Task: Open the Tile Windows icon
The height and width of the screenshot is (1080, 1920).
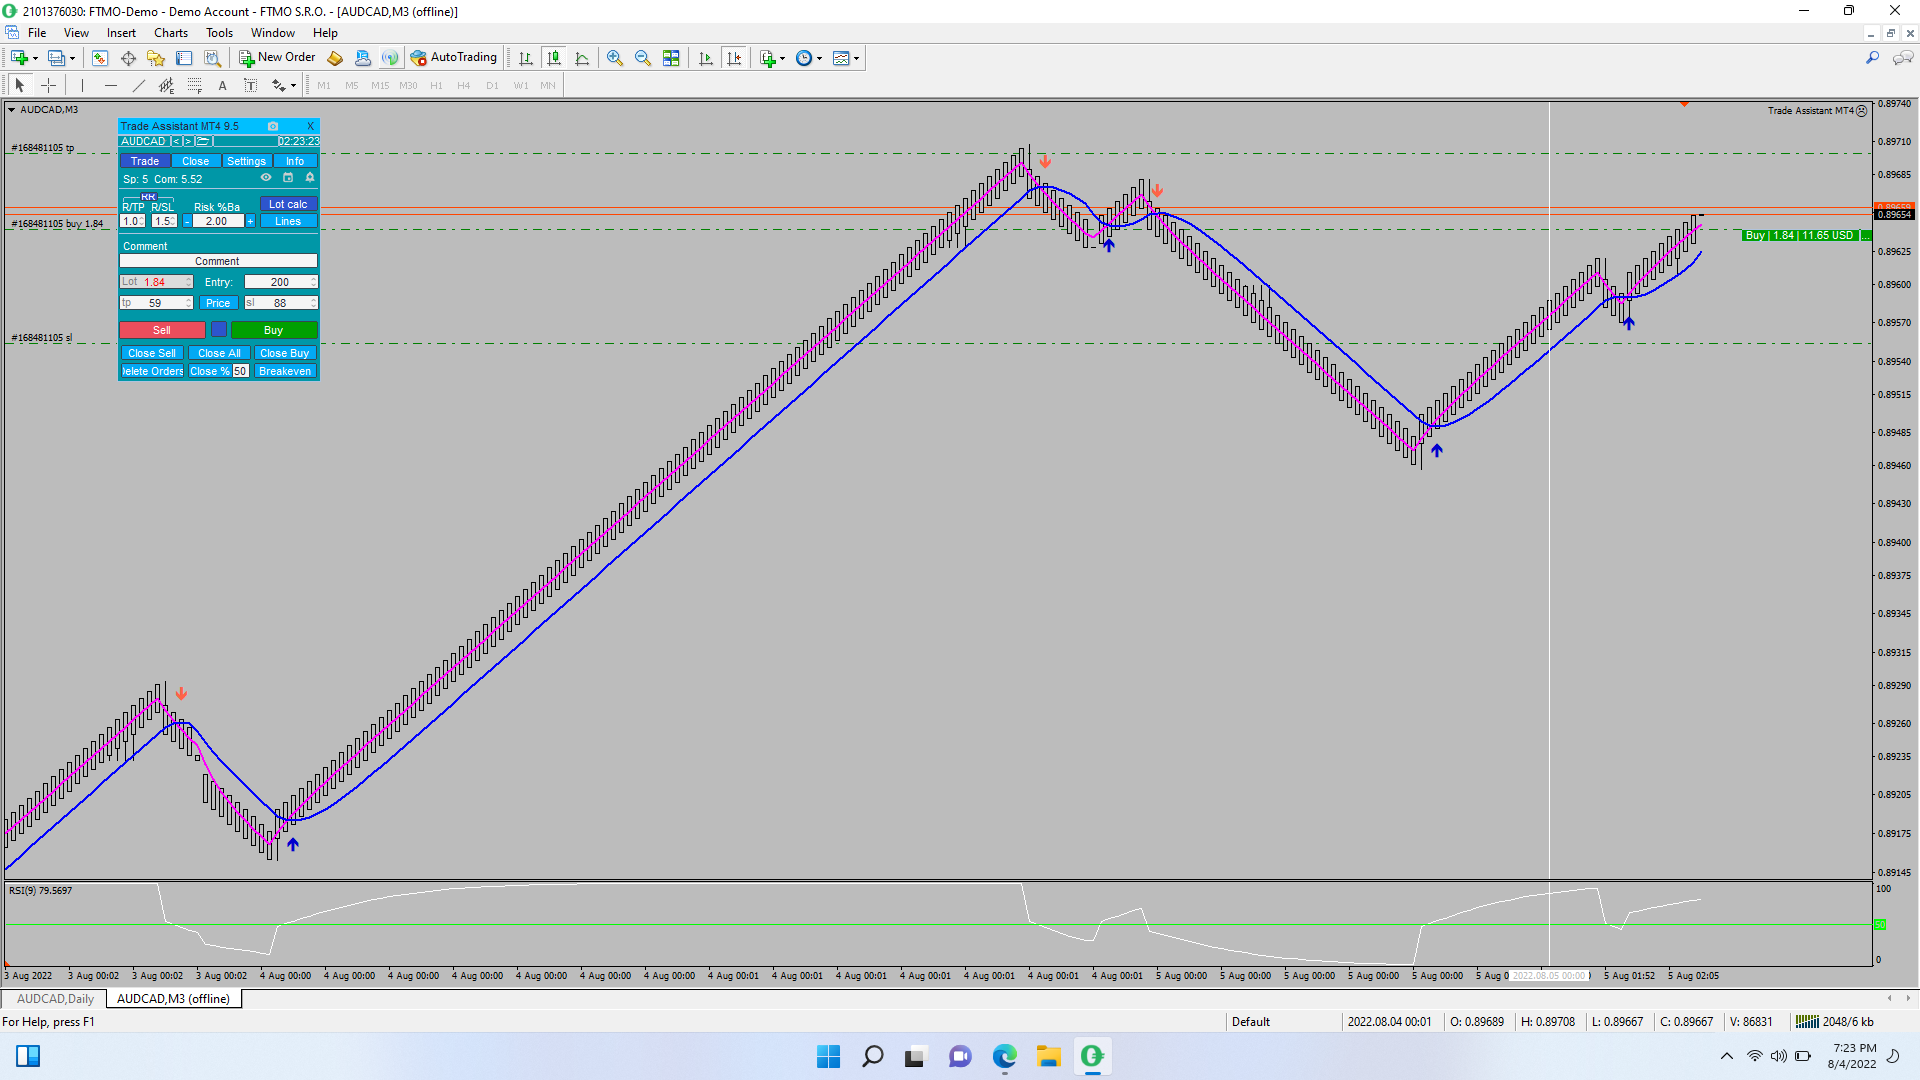Action: pyautogui.click(x=671, y=58)
